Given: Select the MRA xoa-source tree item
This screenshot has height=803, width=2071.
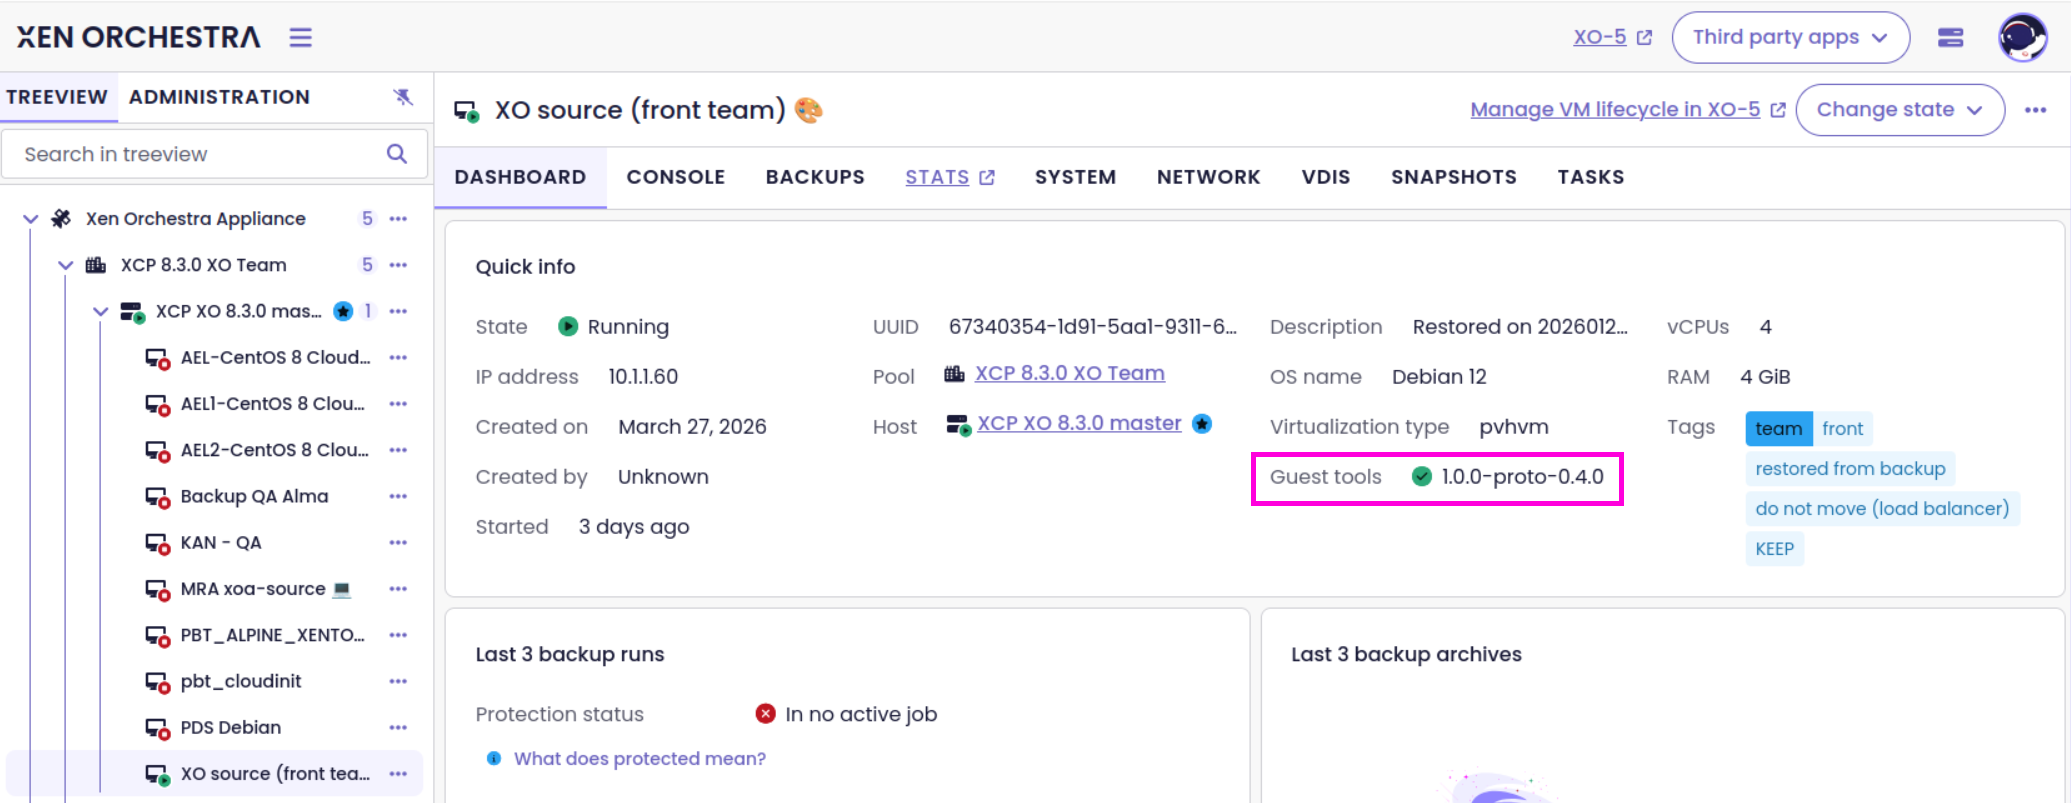Looking at the screenshot, I should [266, 589].
